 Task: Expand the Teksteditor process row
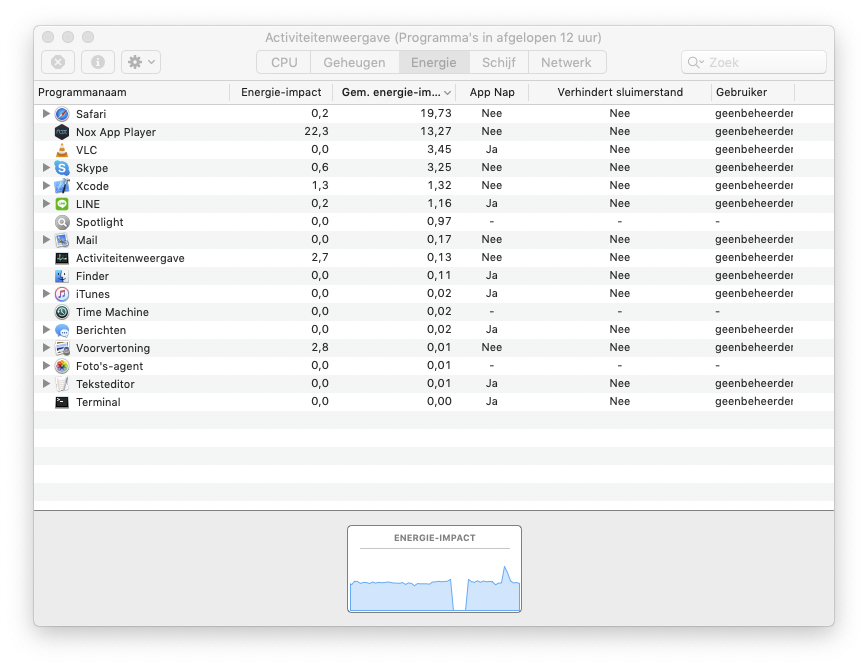[46, 383]
